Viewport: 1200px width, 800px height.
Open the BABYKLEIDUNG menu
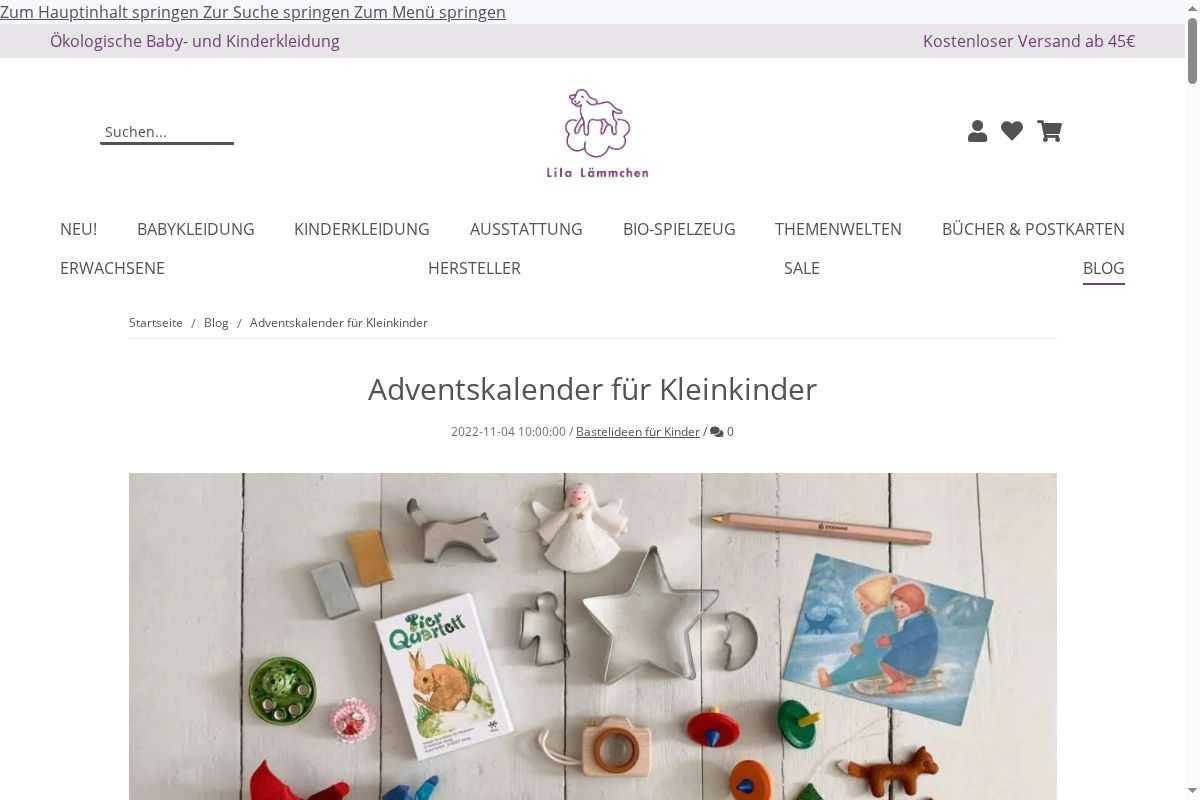(196, 229)
